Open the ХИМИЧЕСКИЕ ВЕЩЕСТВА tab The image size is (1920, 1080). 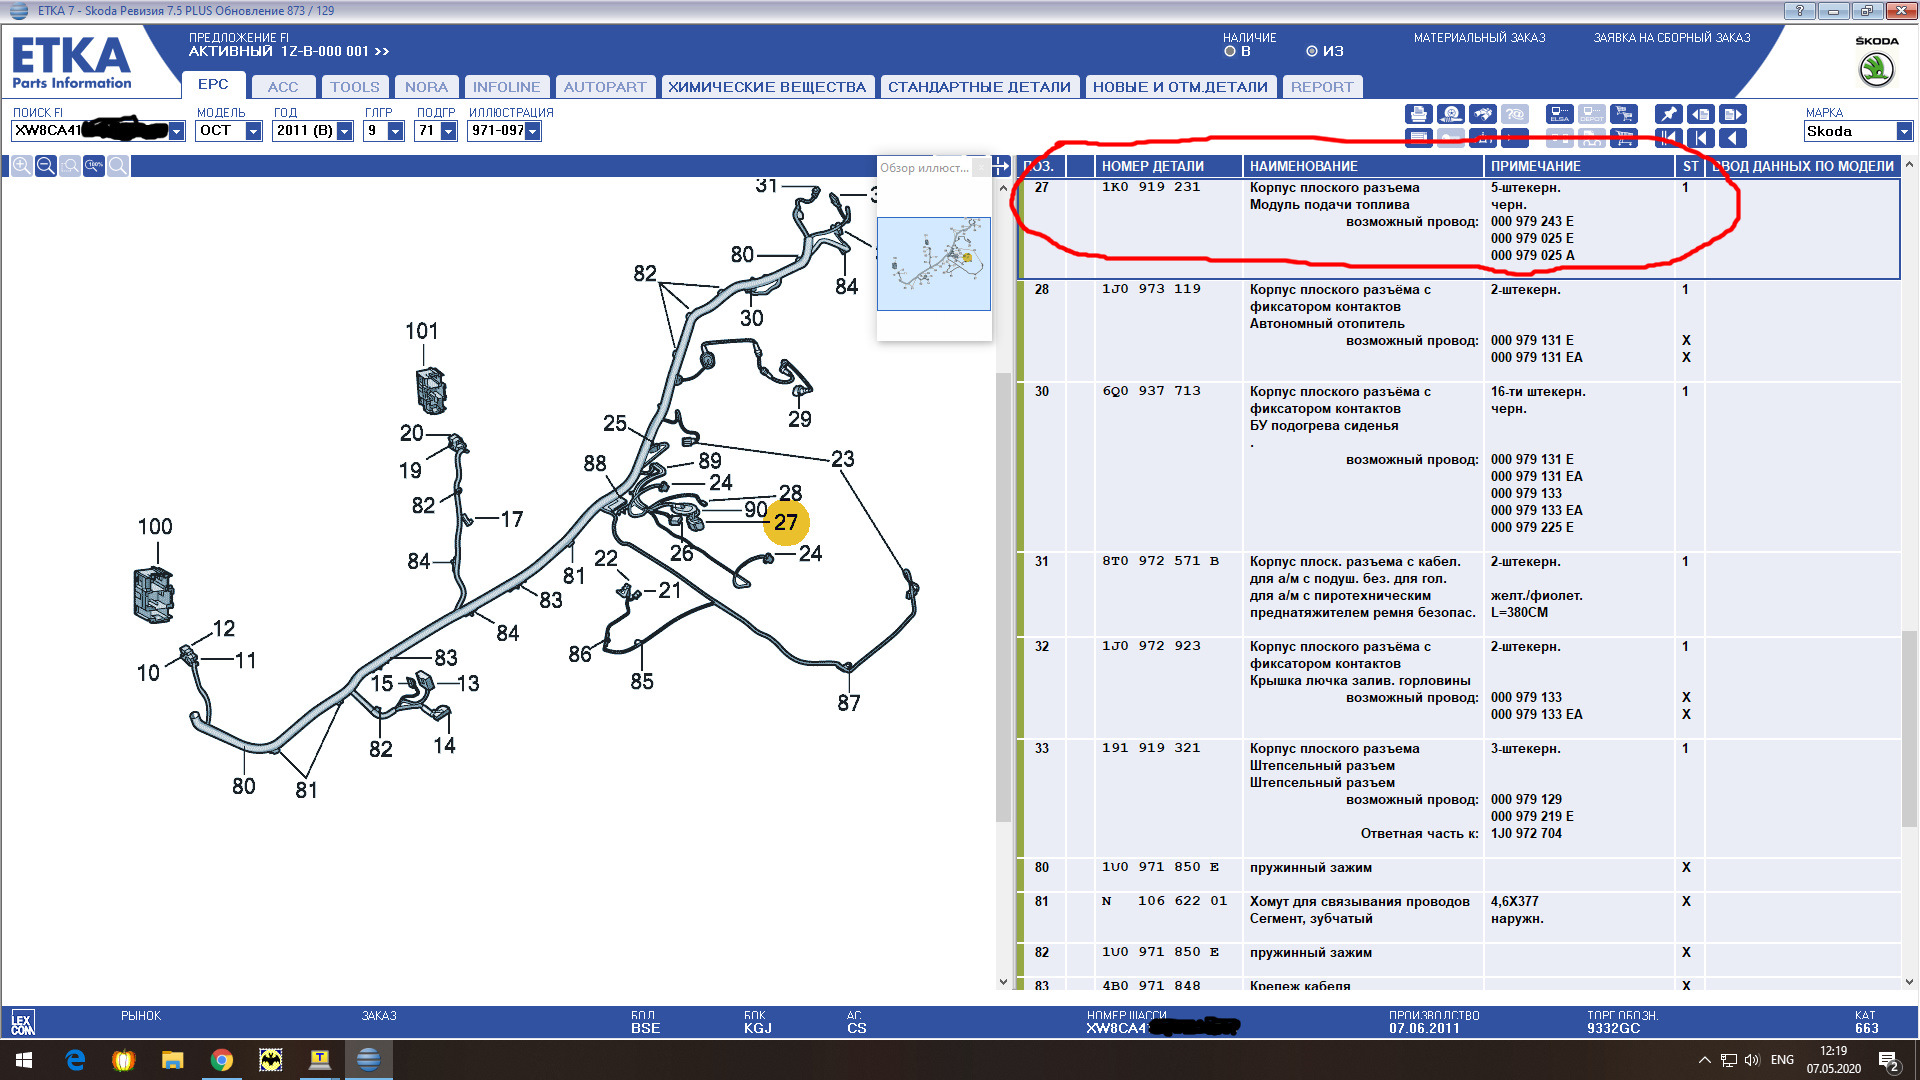tap(766, 87)
